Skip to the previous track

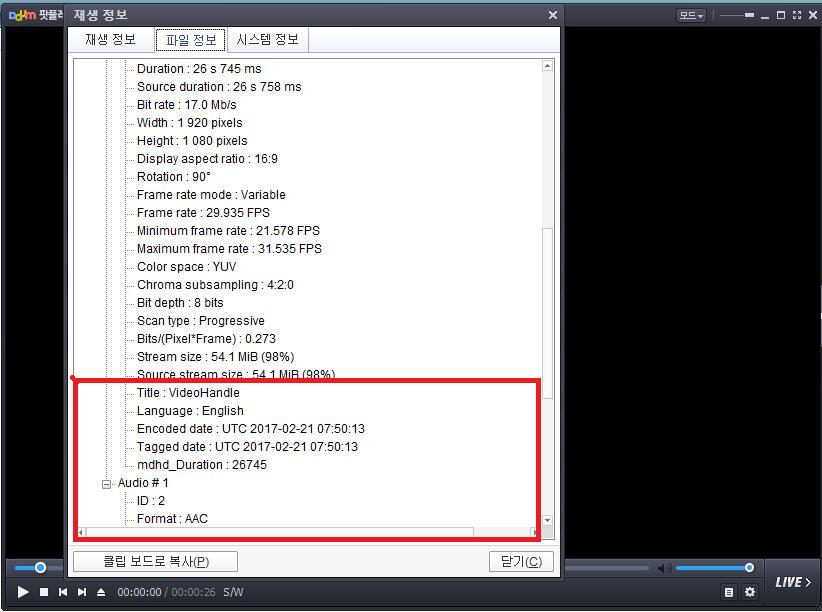[x=63, y=592]
